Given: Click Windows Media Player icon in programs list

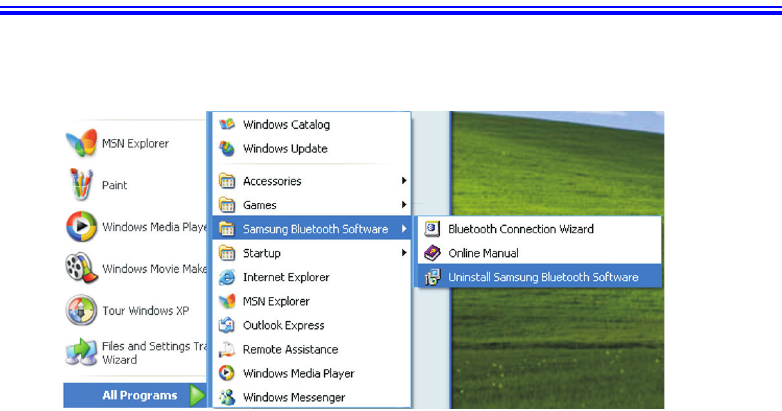Looking at the screenshot, I should pyautogui.click(x=227, y=373).
